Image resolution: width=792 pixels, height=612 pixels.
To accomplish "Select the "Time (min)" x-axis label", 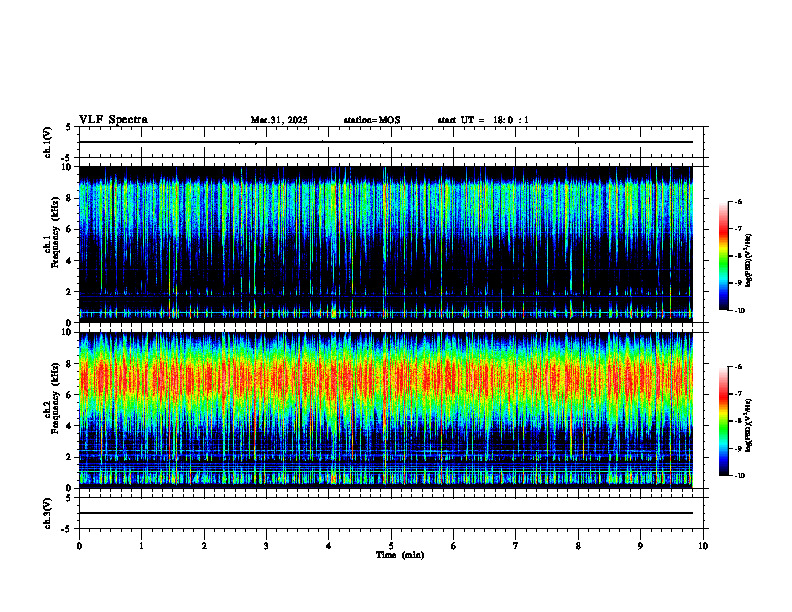I will click(x=400, y=555).
